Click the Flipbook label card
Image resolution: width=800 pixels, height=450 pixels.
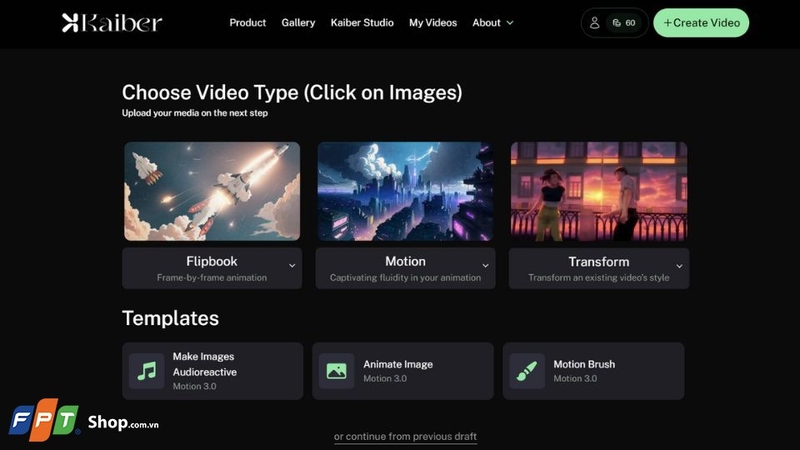(x=212, y=268)
